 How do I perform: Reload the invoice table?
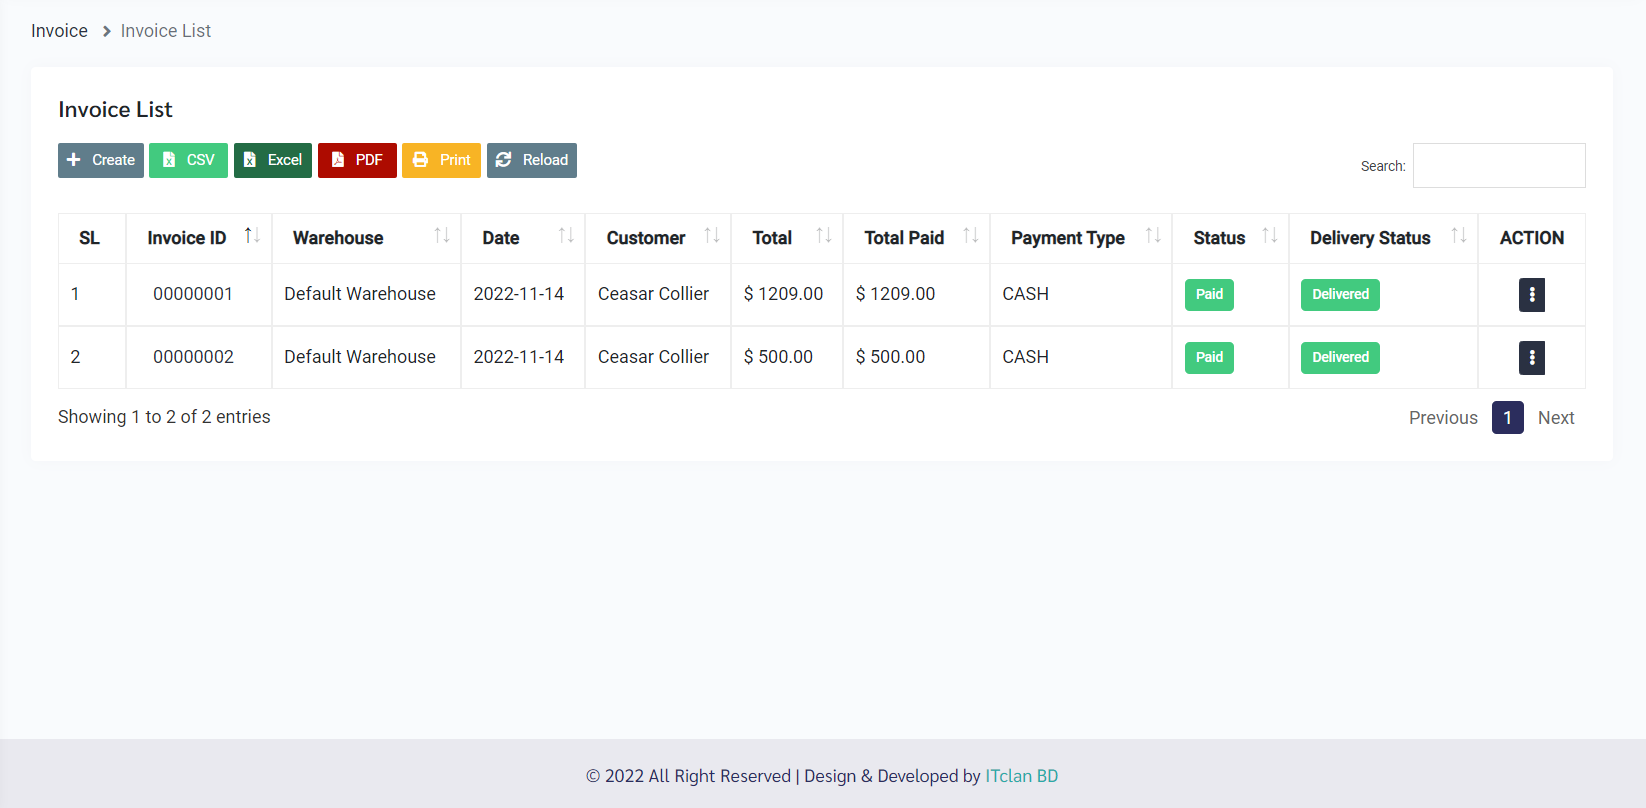532,160
